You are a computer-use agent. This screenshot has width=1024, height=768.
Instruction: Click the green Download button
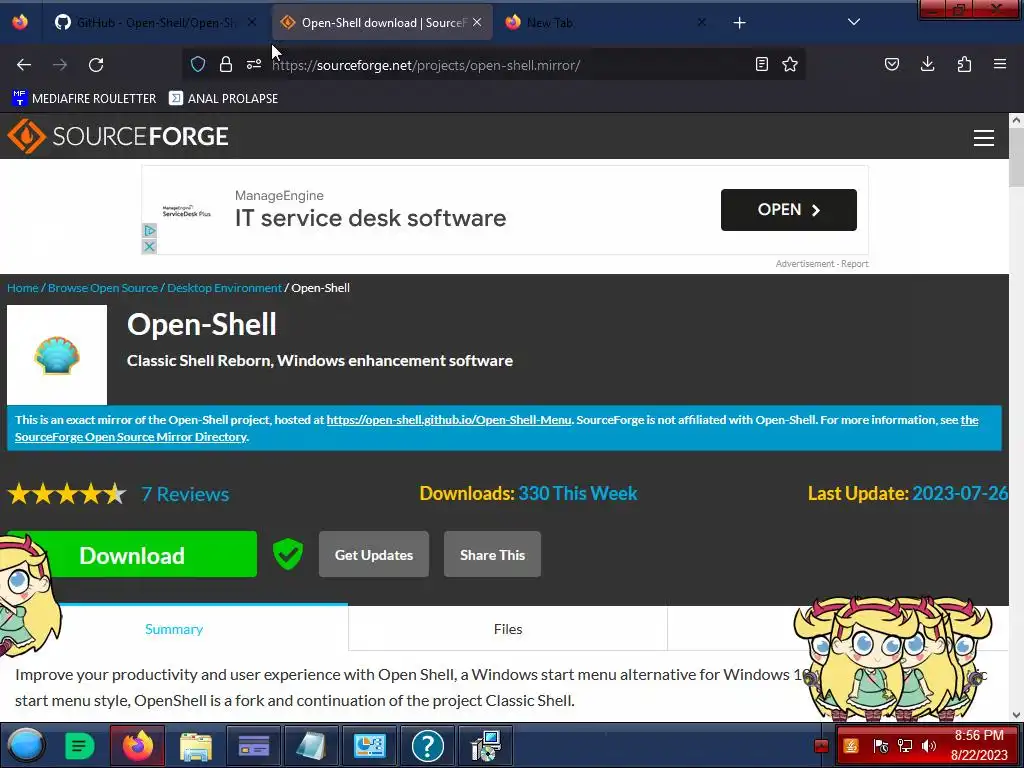pos(132,554)
